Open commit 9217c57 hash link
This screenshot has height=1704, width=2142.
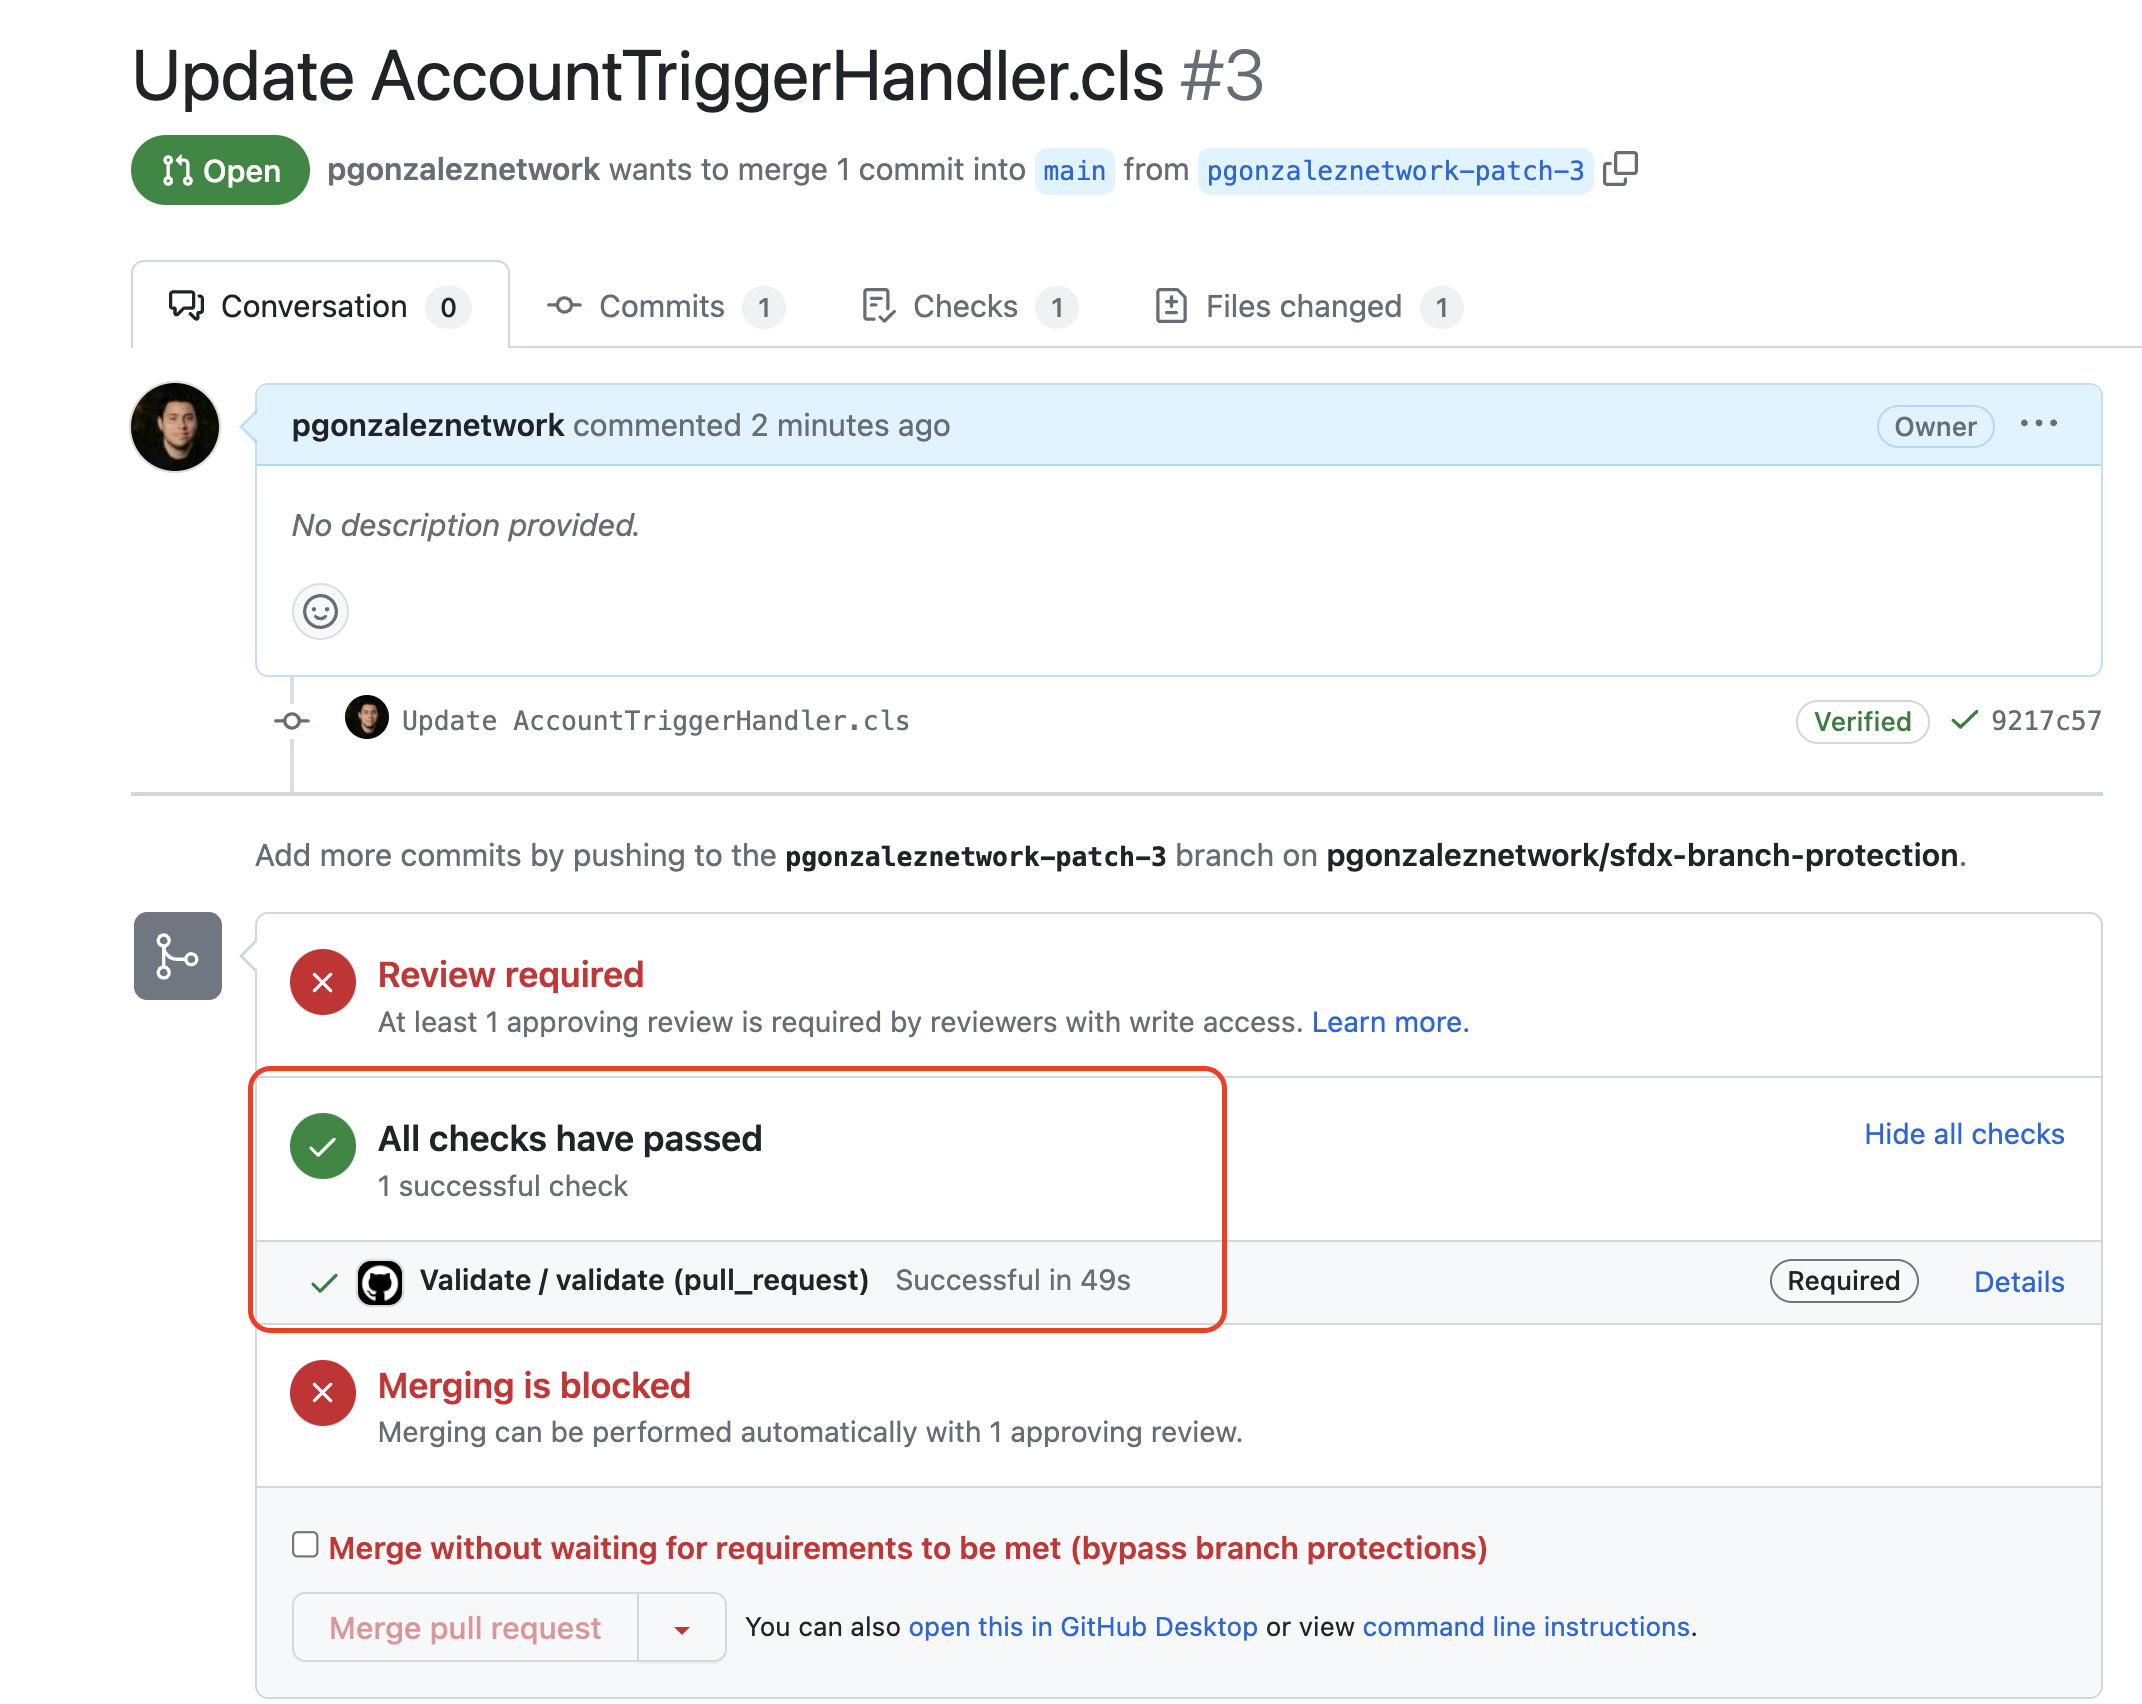coord(2046,721)
